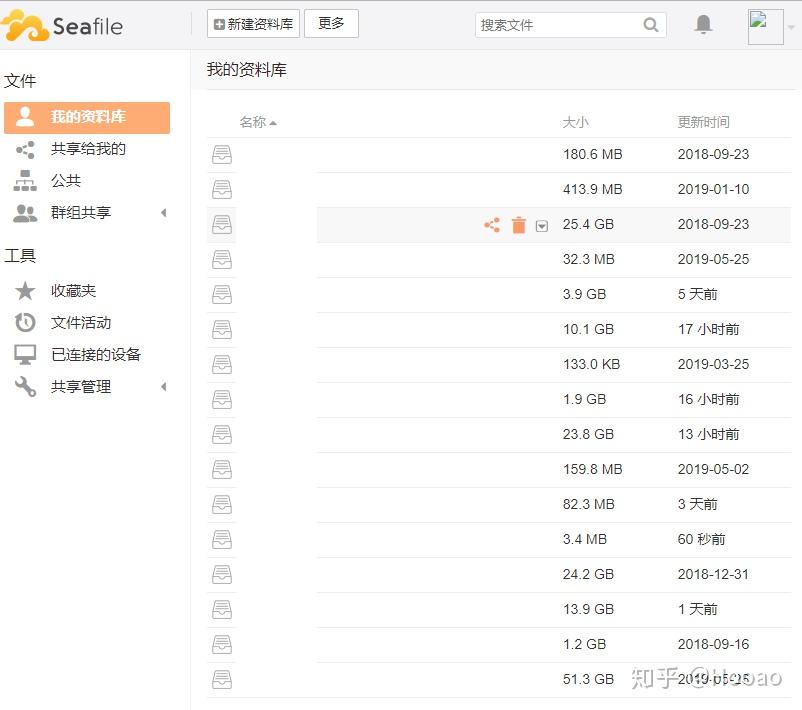Click the 新建资料库 button
The width and height of the screenshot is (802, 710).
252,24
